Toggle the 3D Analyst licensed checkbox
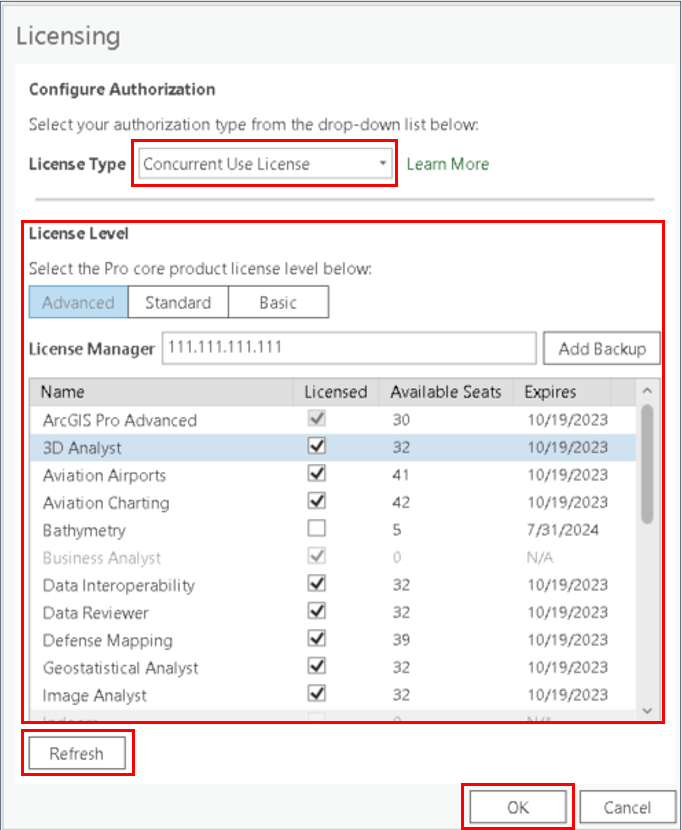The height and width of the screenshot is (830, 682). (317, 446)
